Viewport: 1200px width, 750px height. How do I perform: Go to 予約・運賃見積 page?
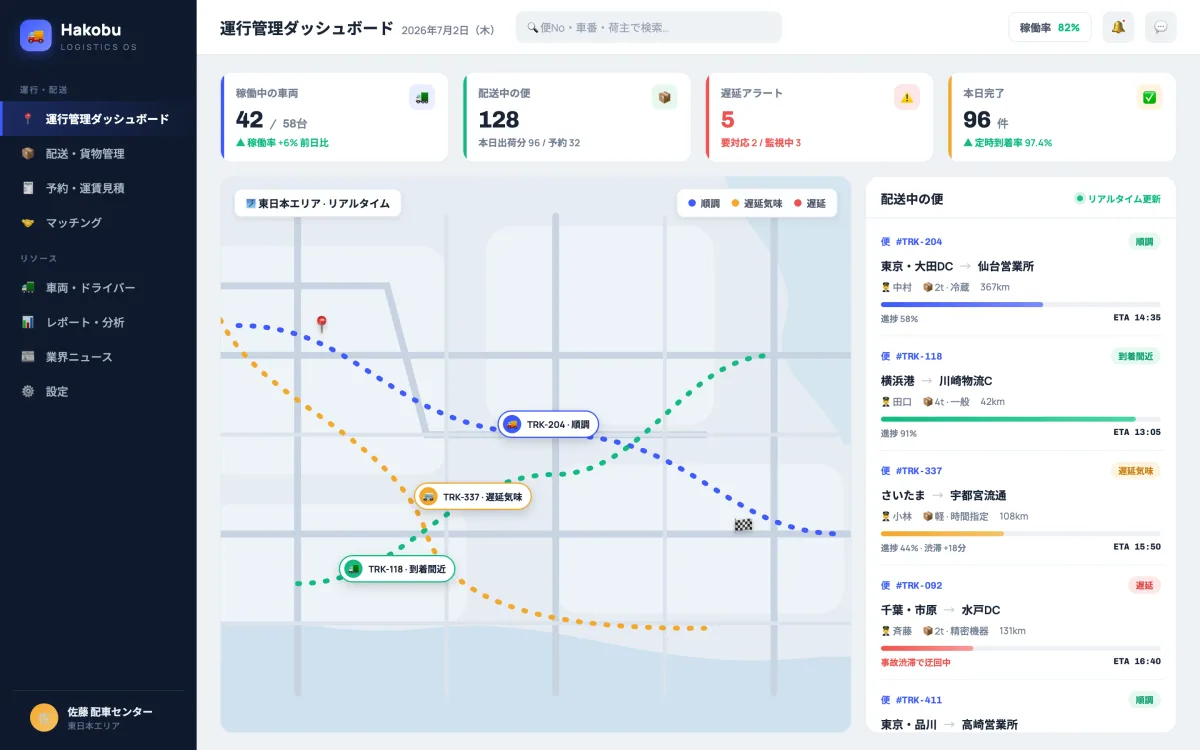(98, 188)
